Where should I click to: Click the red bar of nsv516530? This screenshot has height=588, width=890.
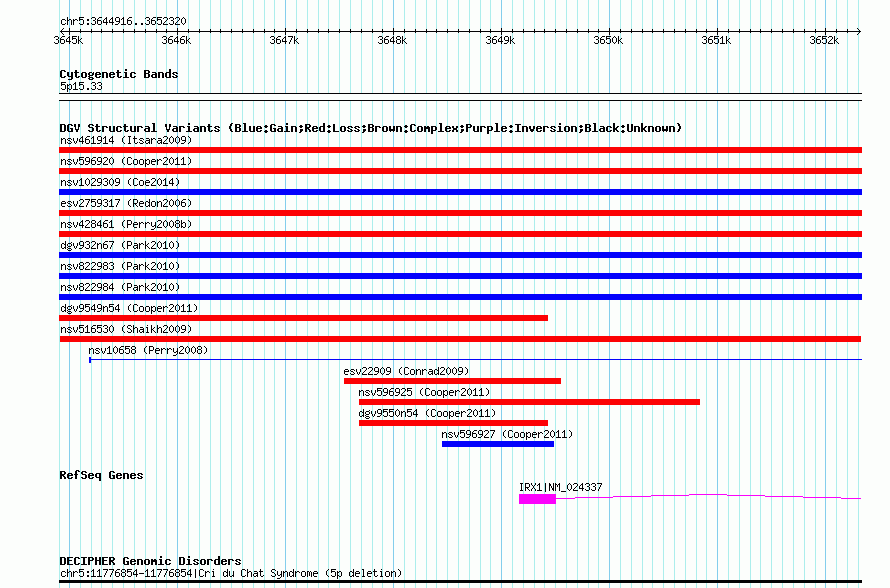460,339
